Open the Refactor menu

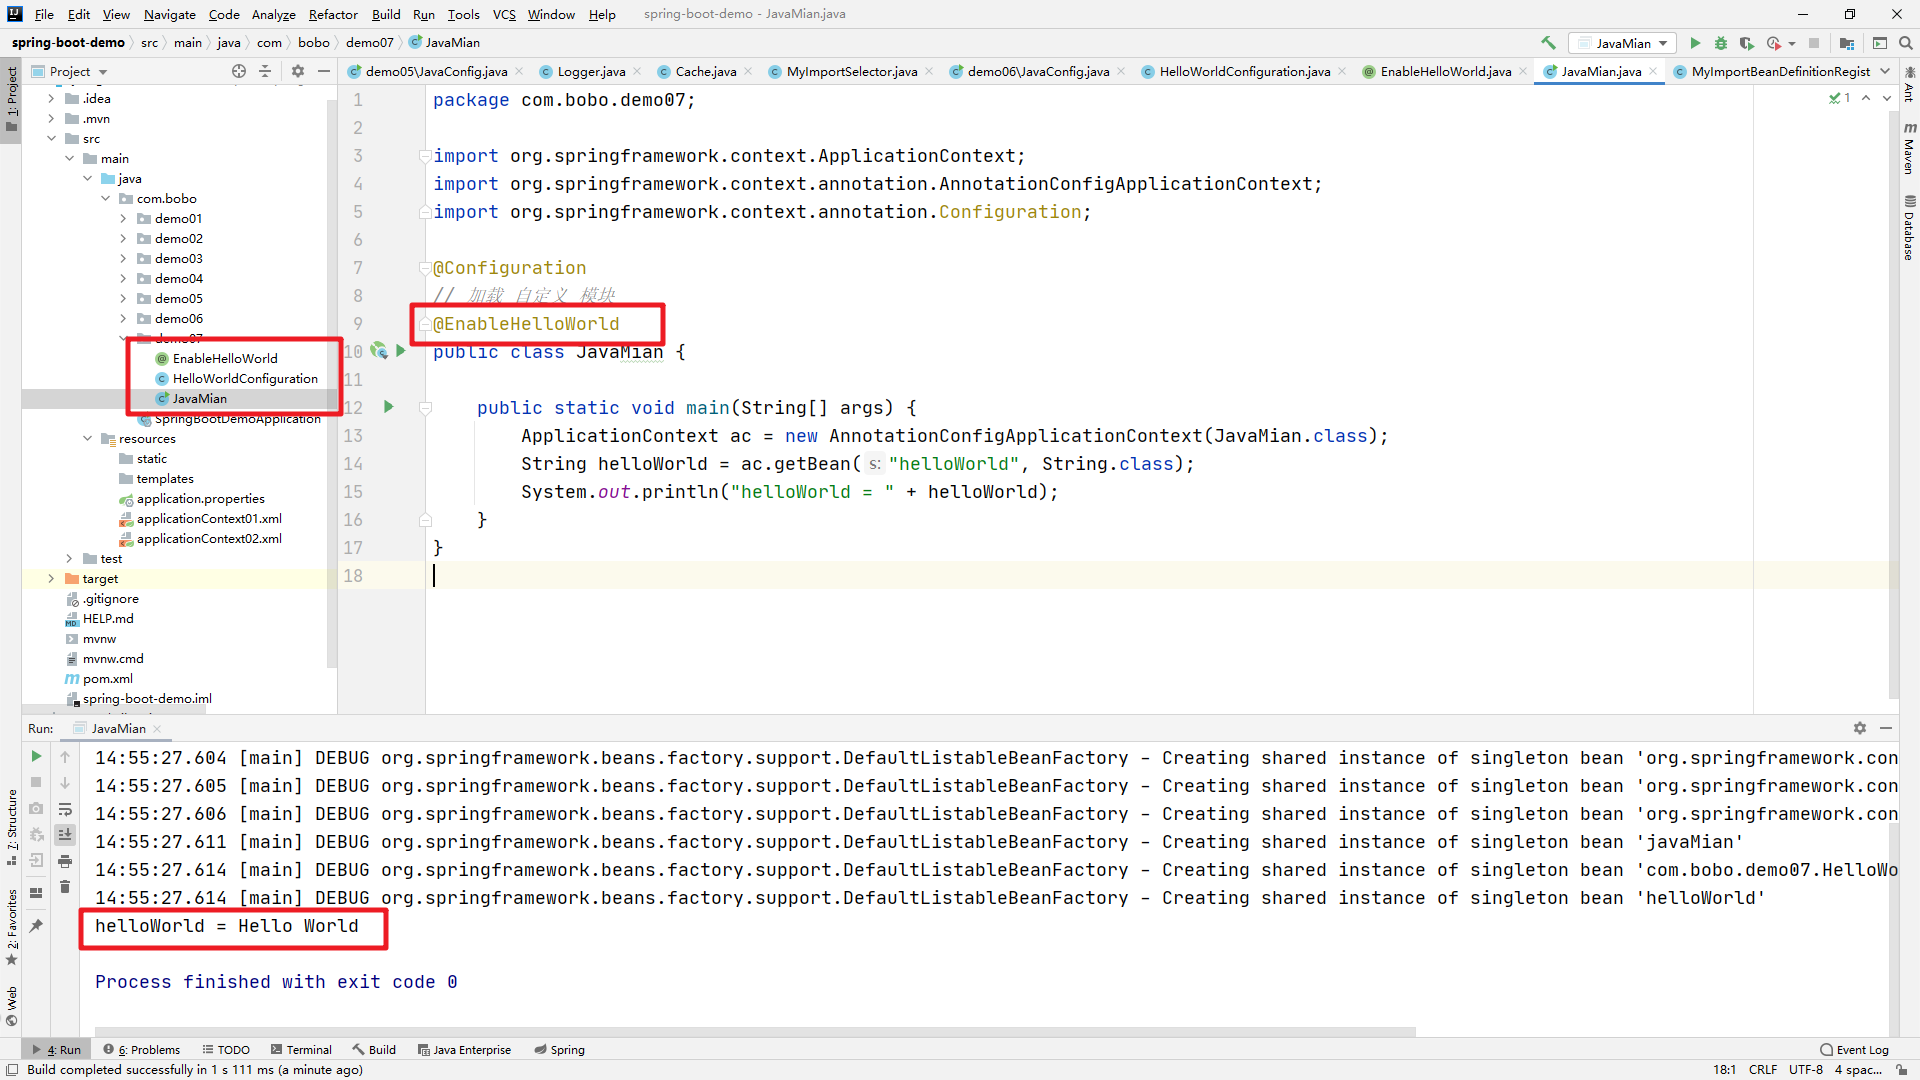coord(332,14)
